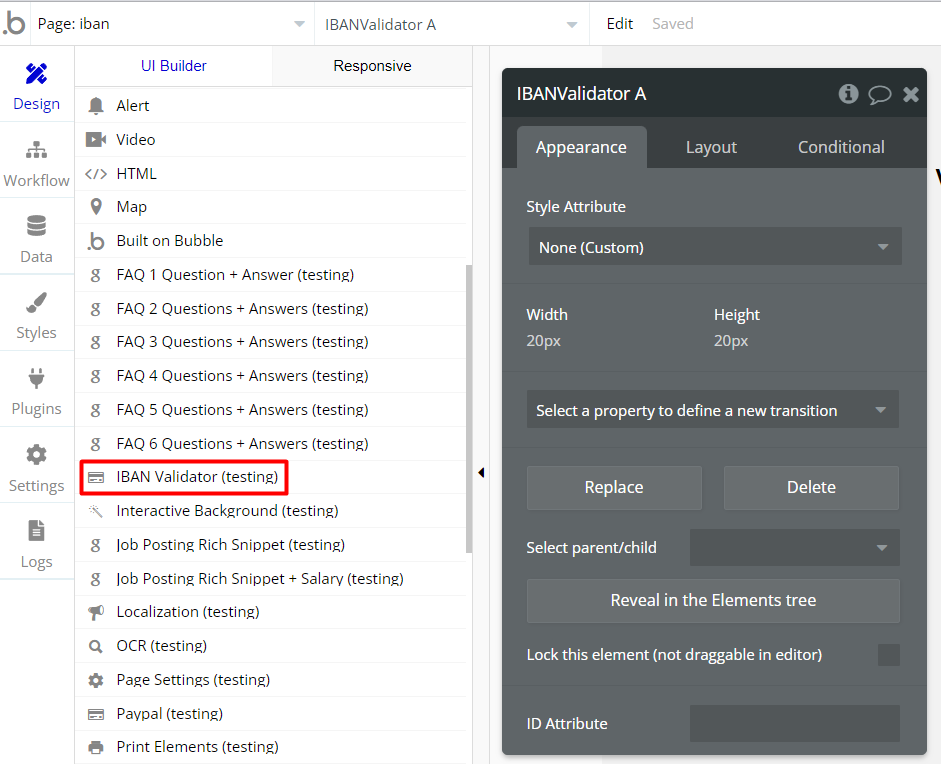This screenshot has height=764, width=941.
Task: Open the Plugins plug icon
Action: (36, 380)
